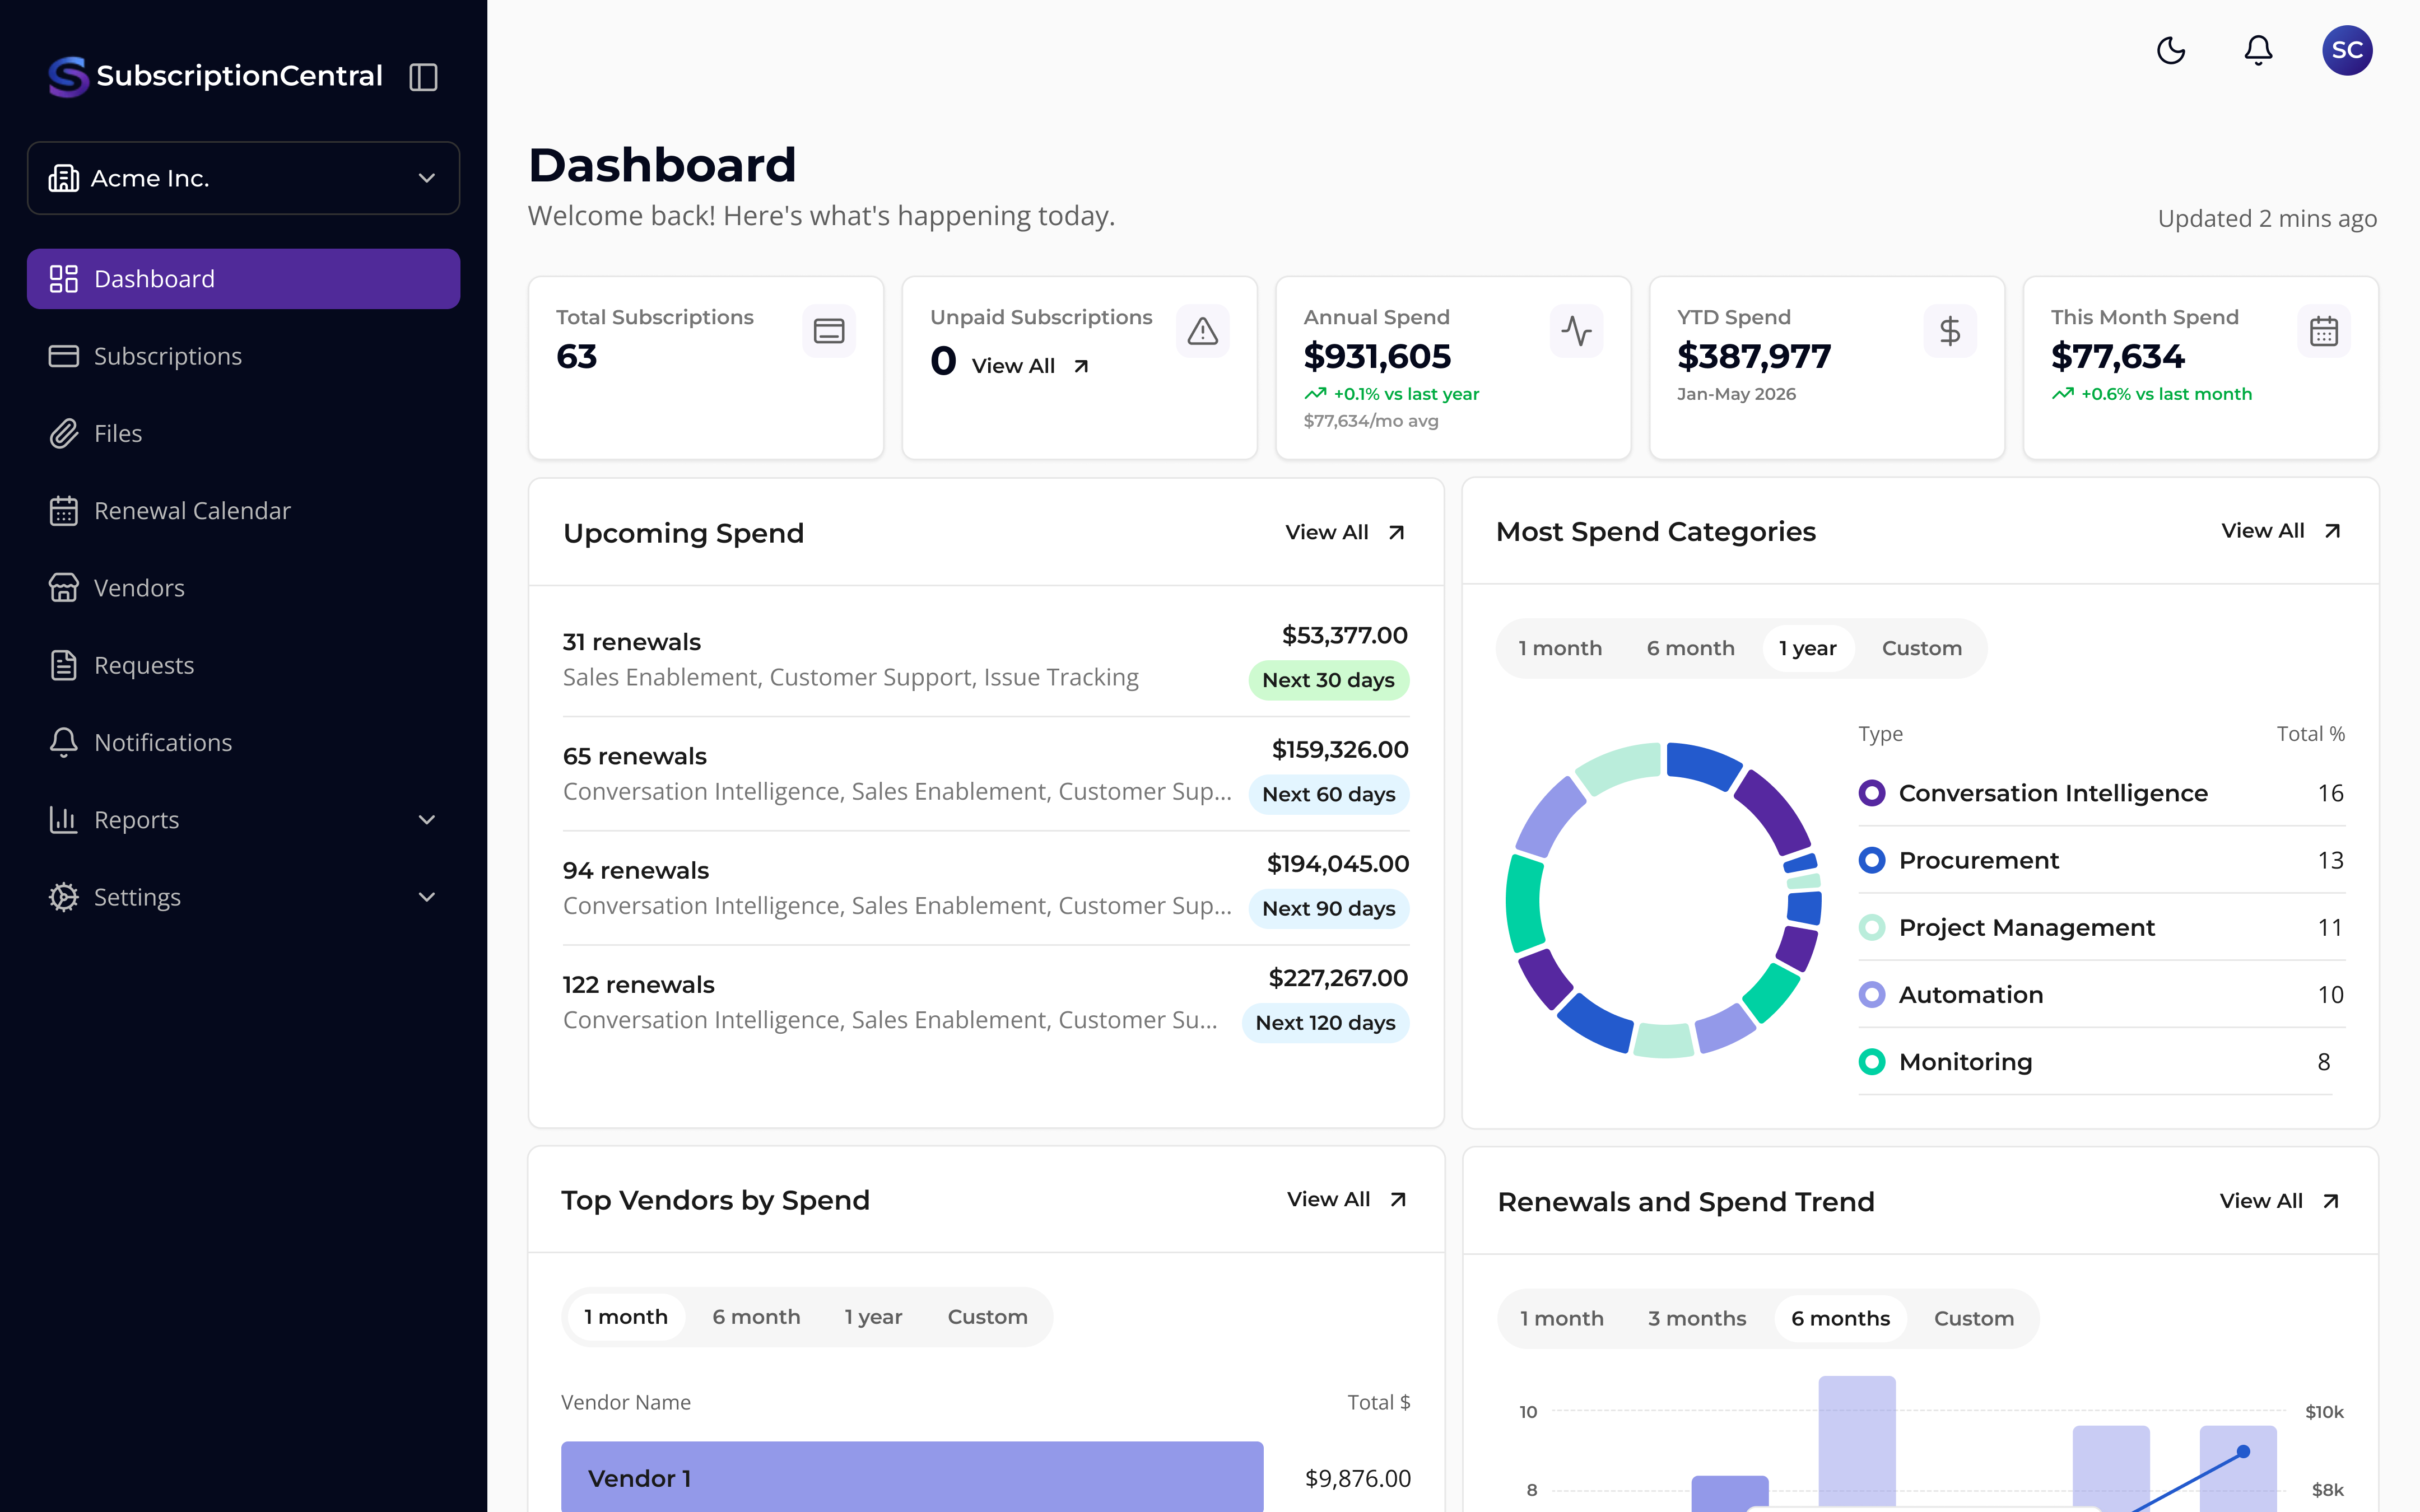Select 6 months in Renewals and Spend Trend
The image size is (2420, 1512).
[1840, 1319]
